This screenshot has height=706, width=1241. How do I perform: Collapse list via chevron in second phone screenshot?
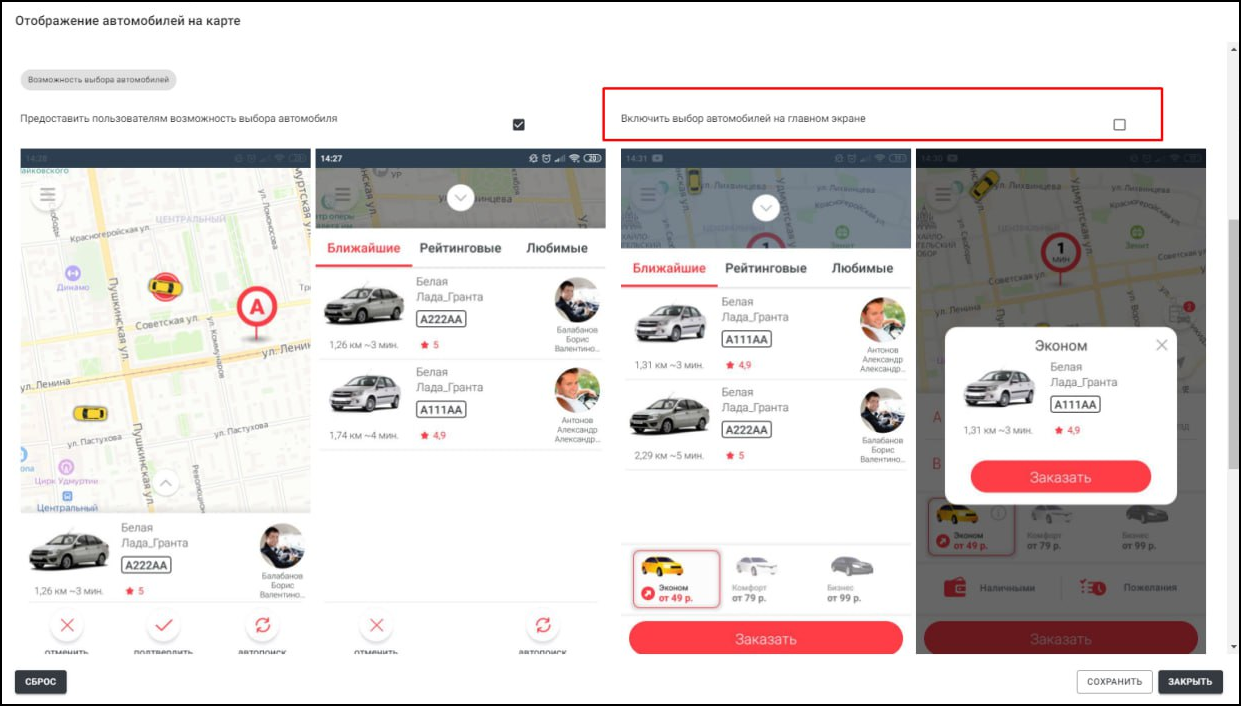click(x=460, y=197)
